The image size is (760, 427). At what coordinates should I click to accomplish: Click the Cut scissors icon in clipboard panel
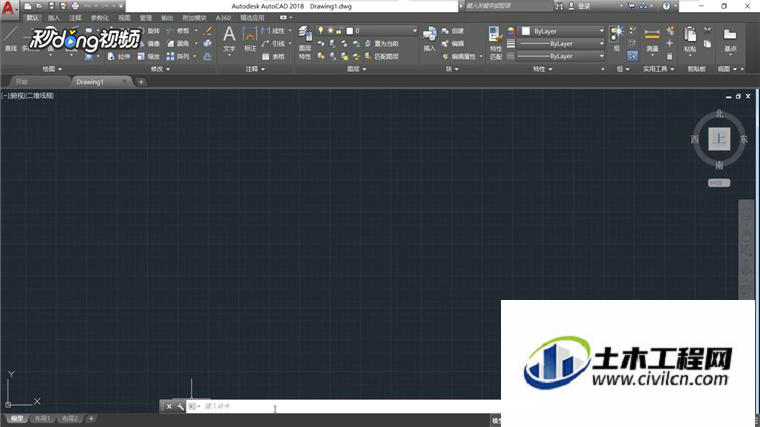click(708, 31)
